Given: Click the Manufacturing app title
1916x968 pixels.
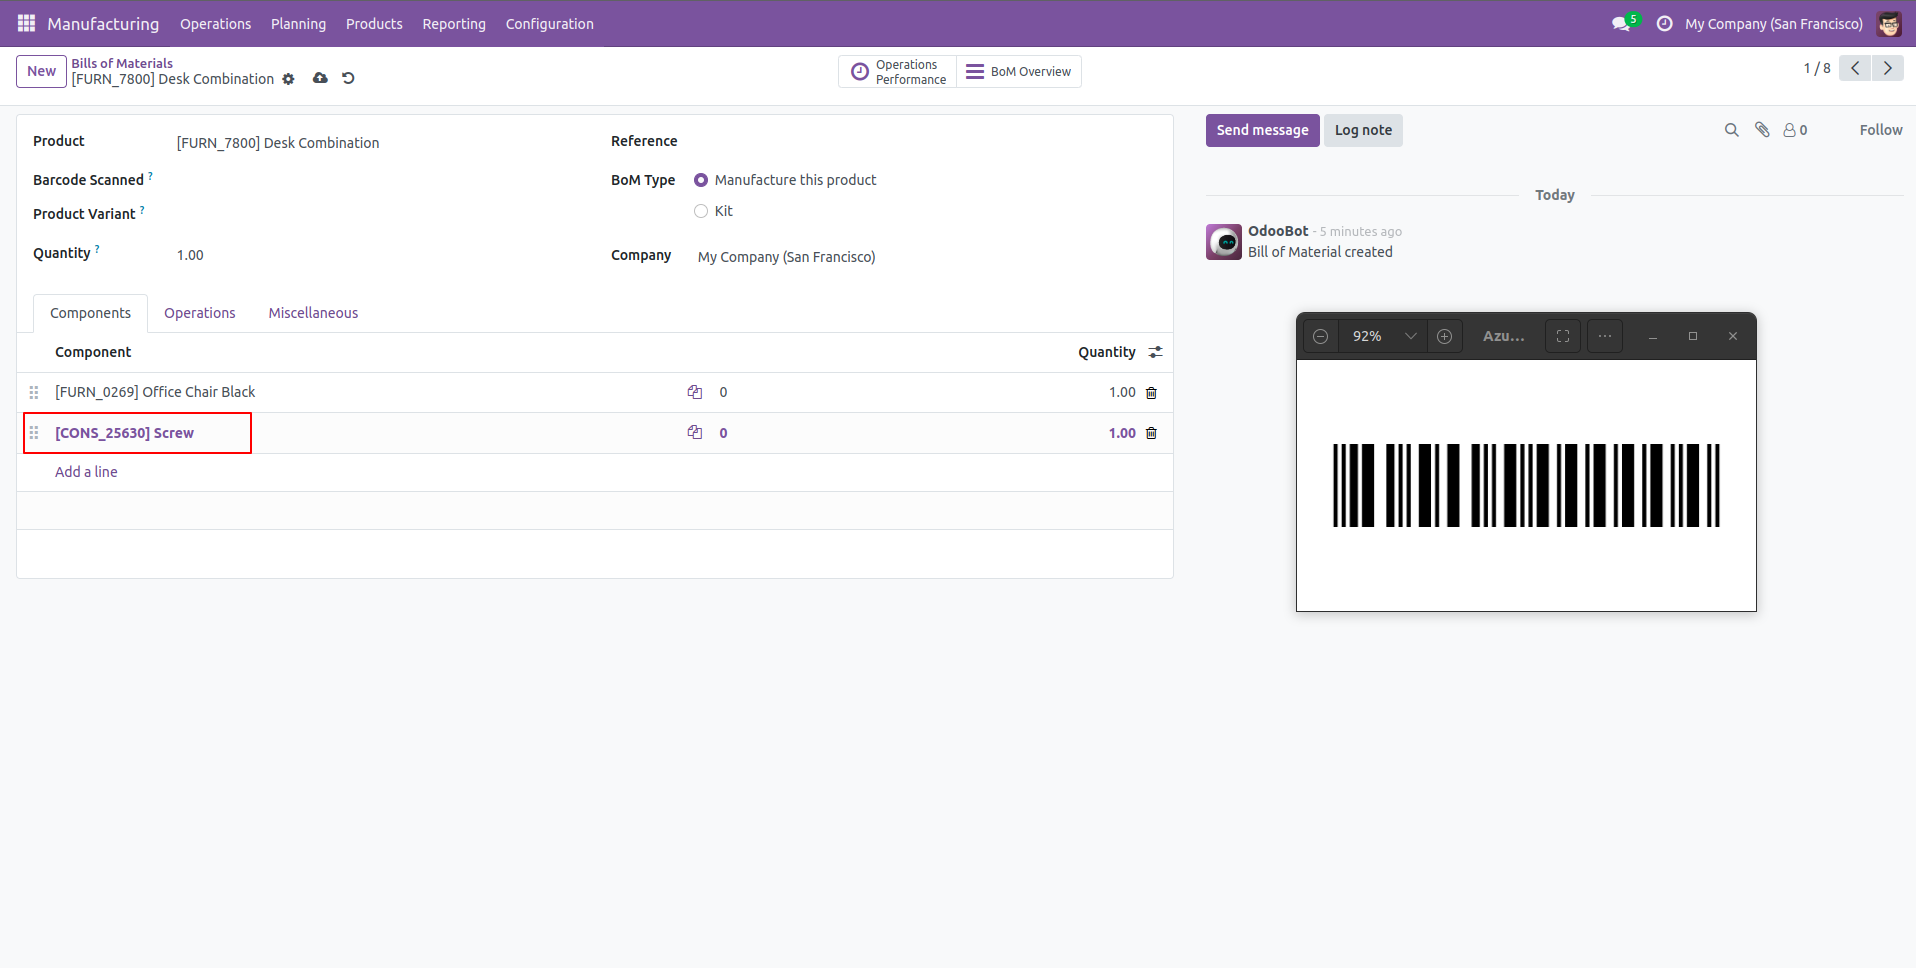Looking at the screenshot, I should click(103, 23).
